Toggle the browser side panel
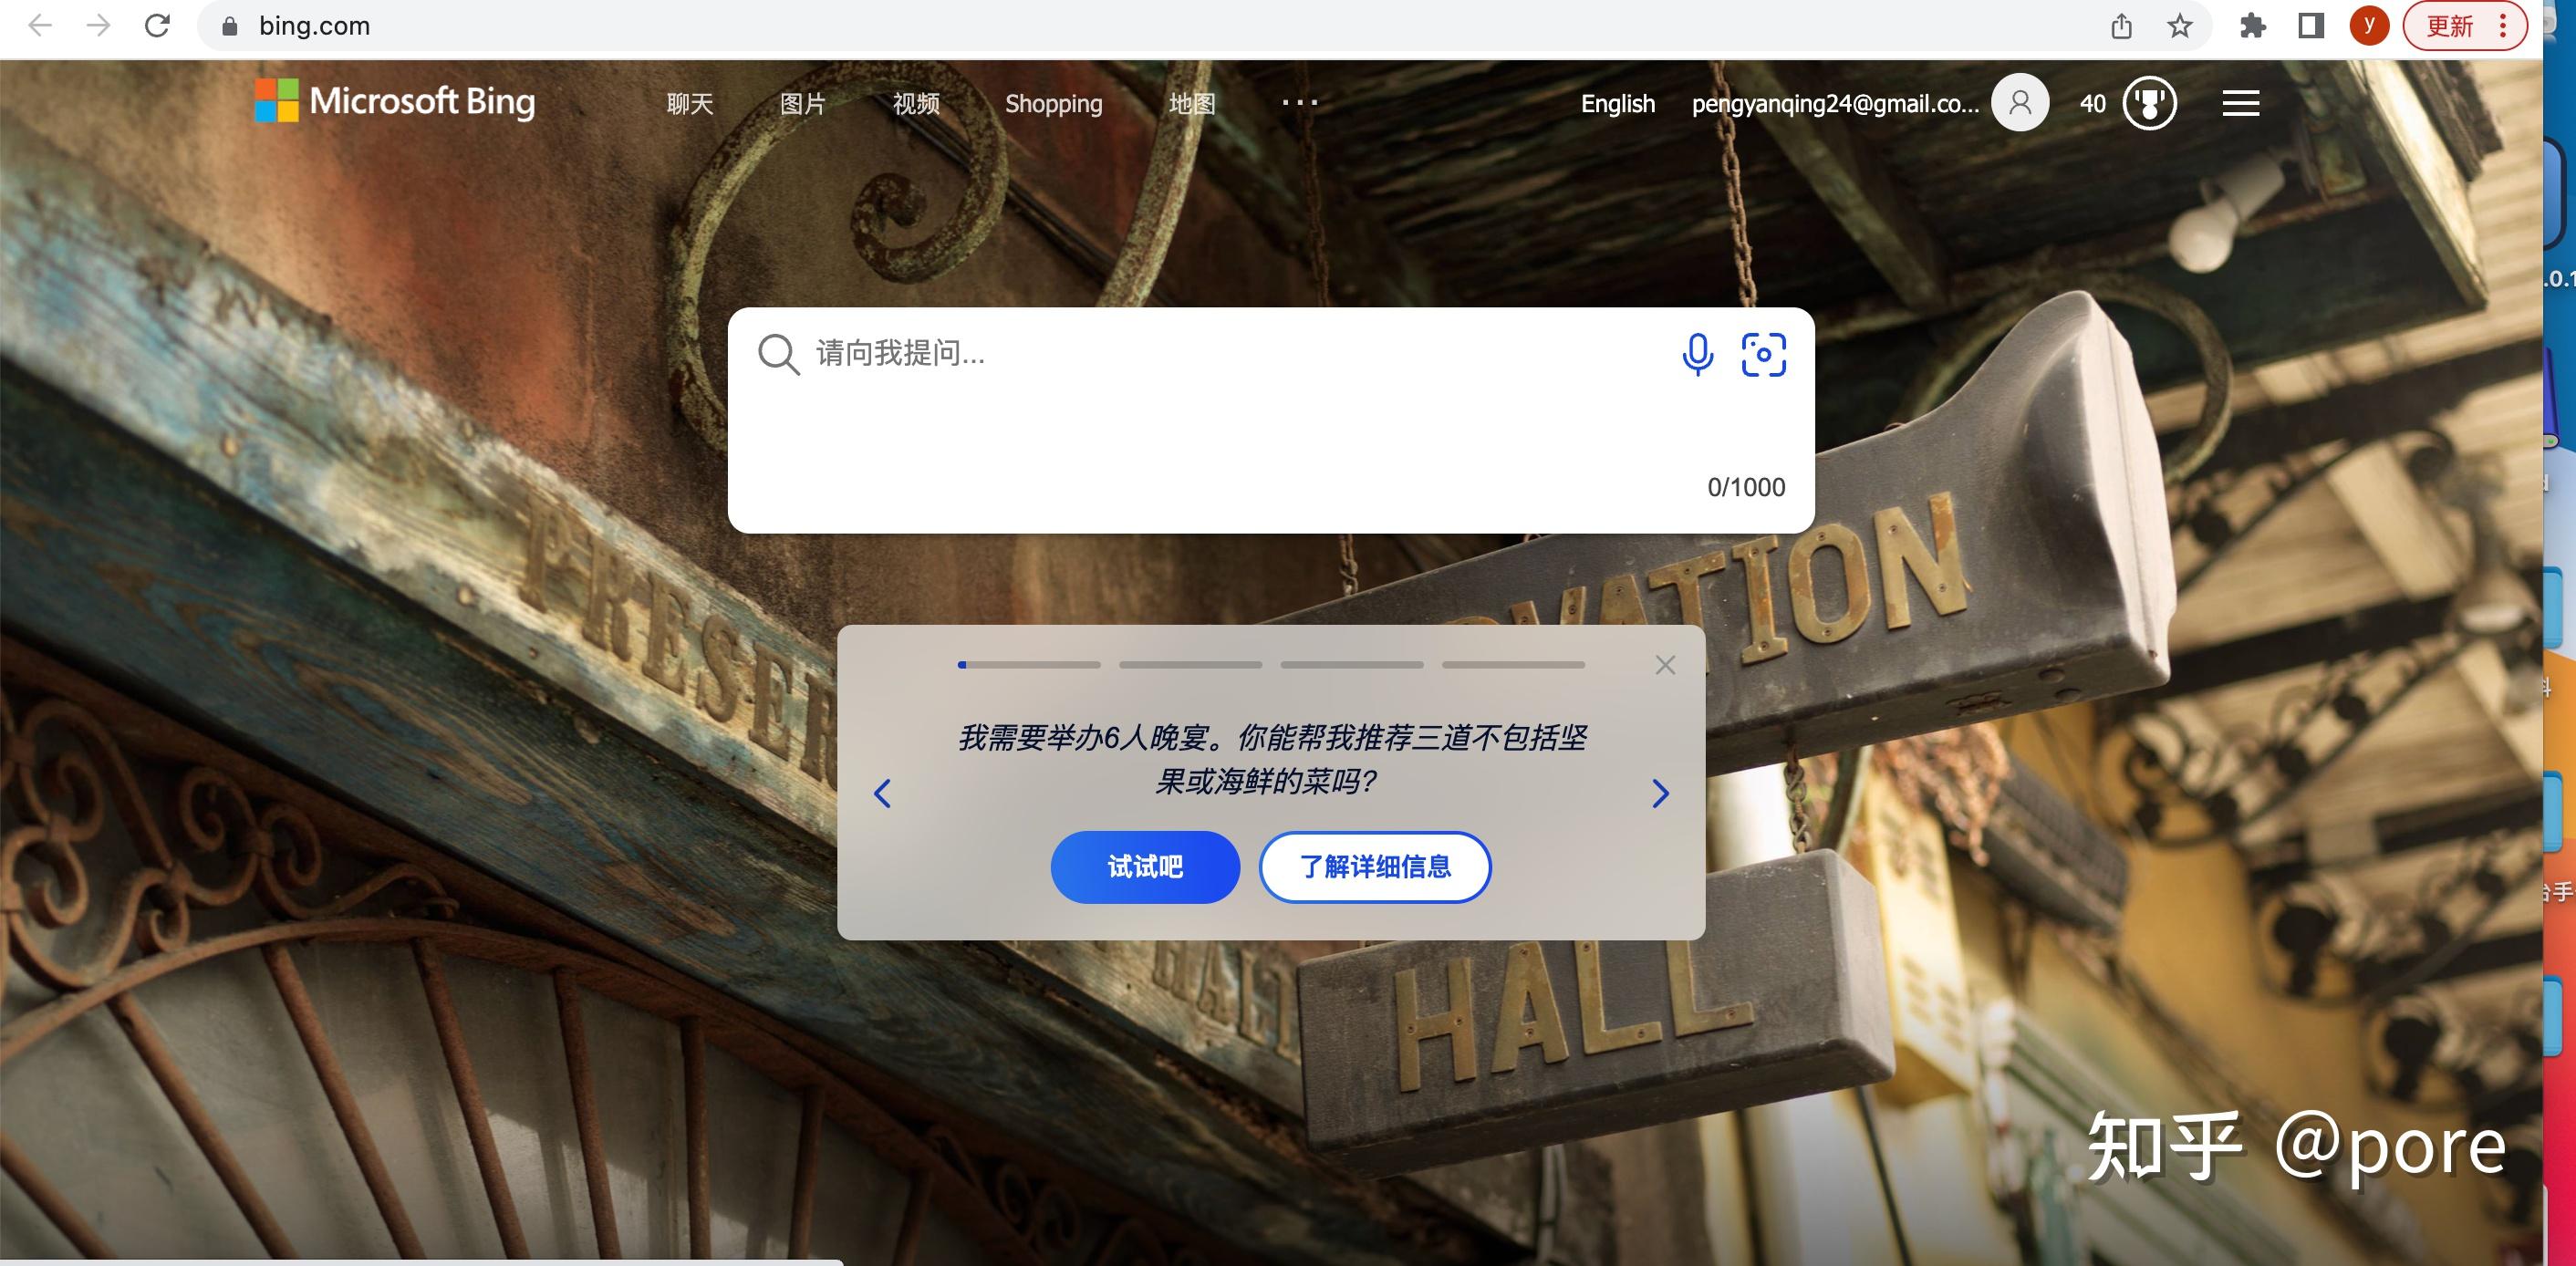The width and height of the screenshot is (2576, 1266). click(x=2310, y=26)
